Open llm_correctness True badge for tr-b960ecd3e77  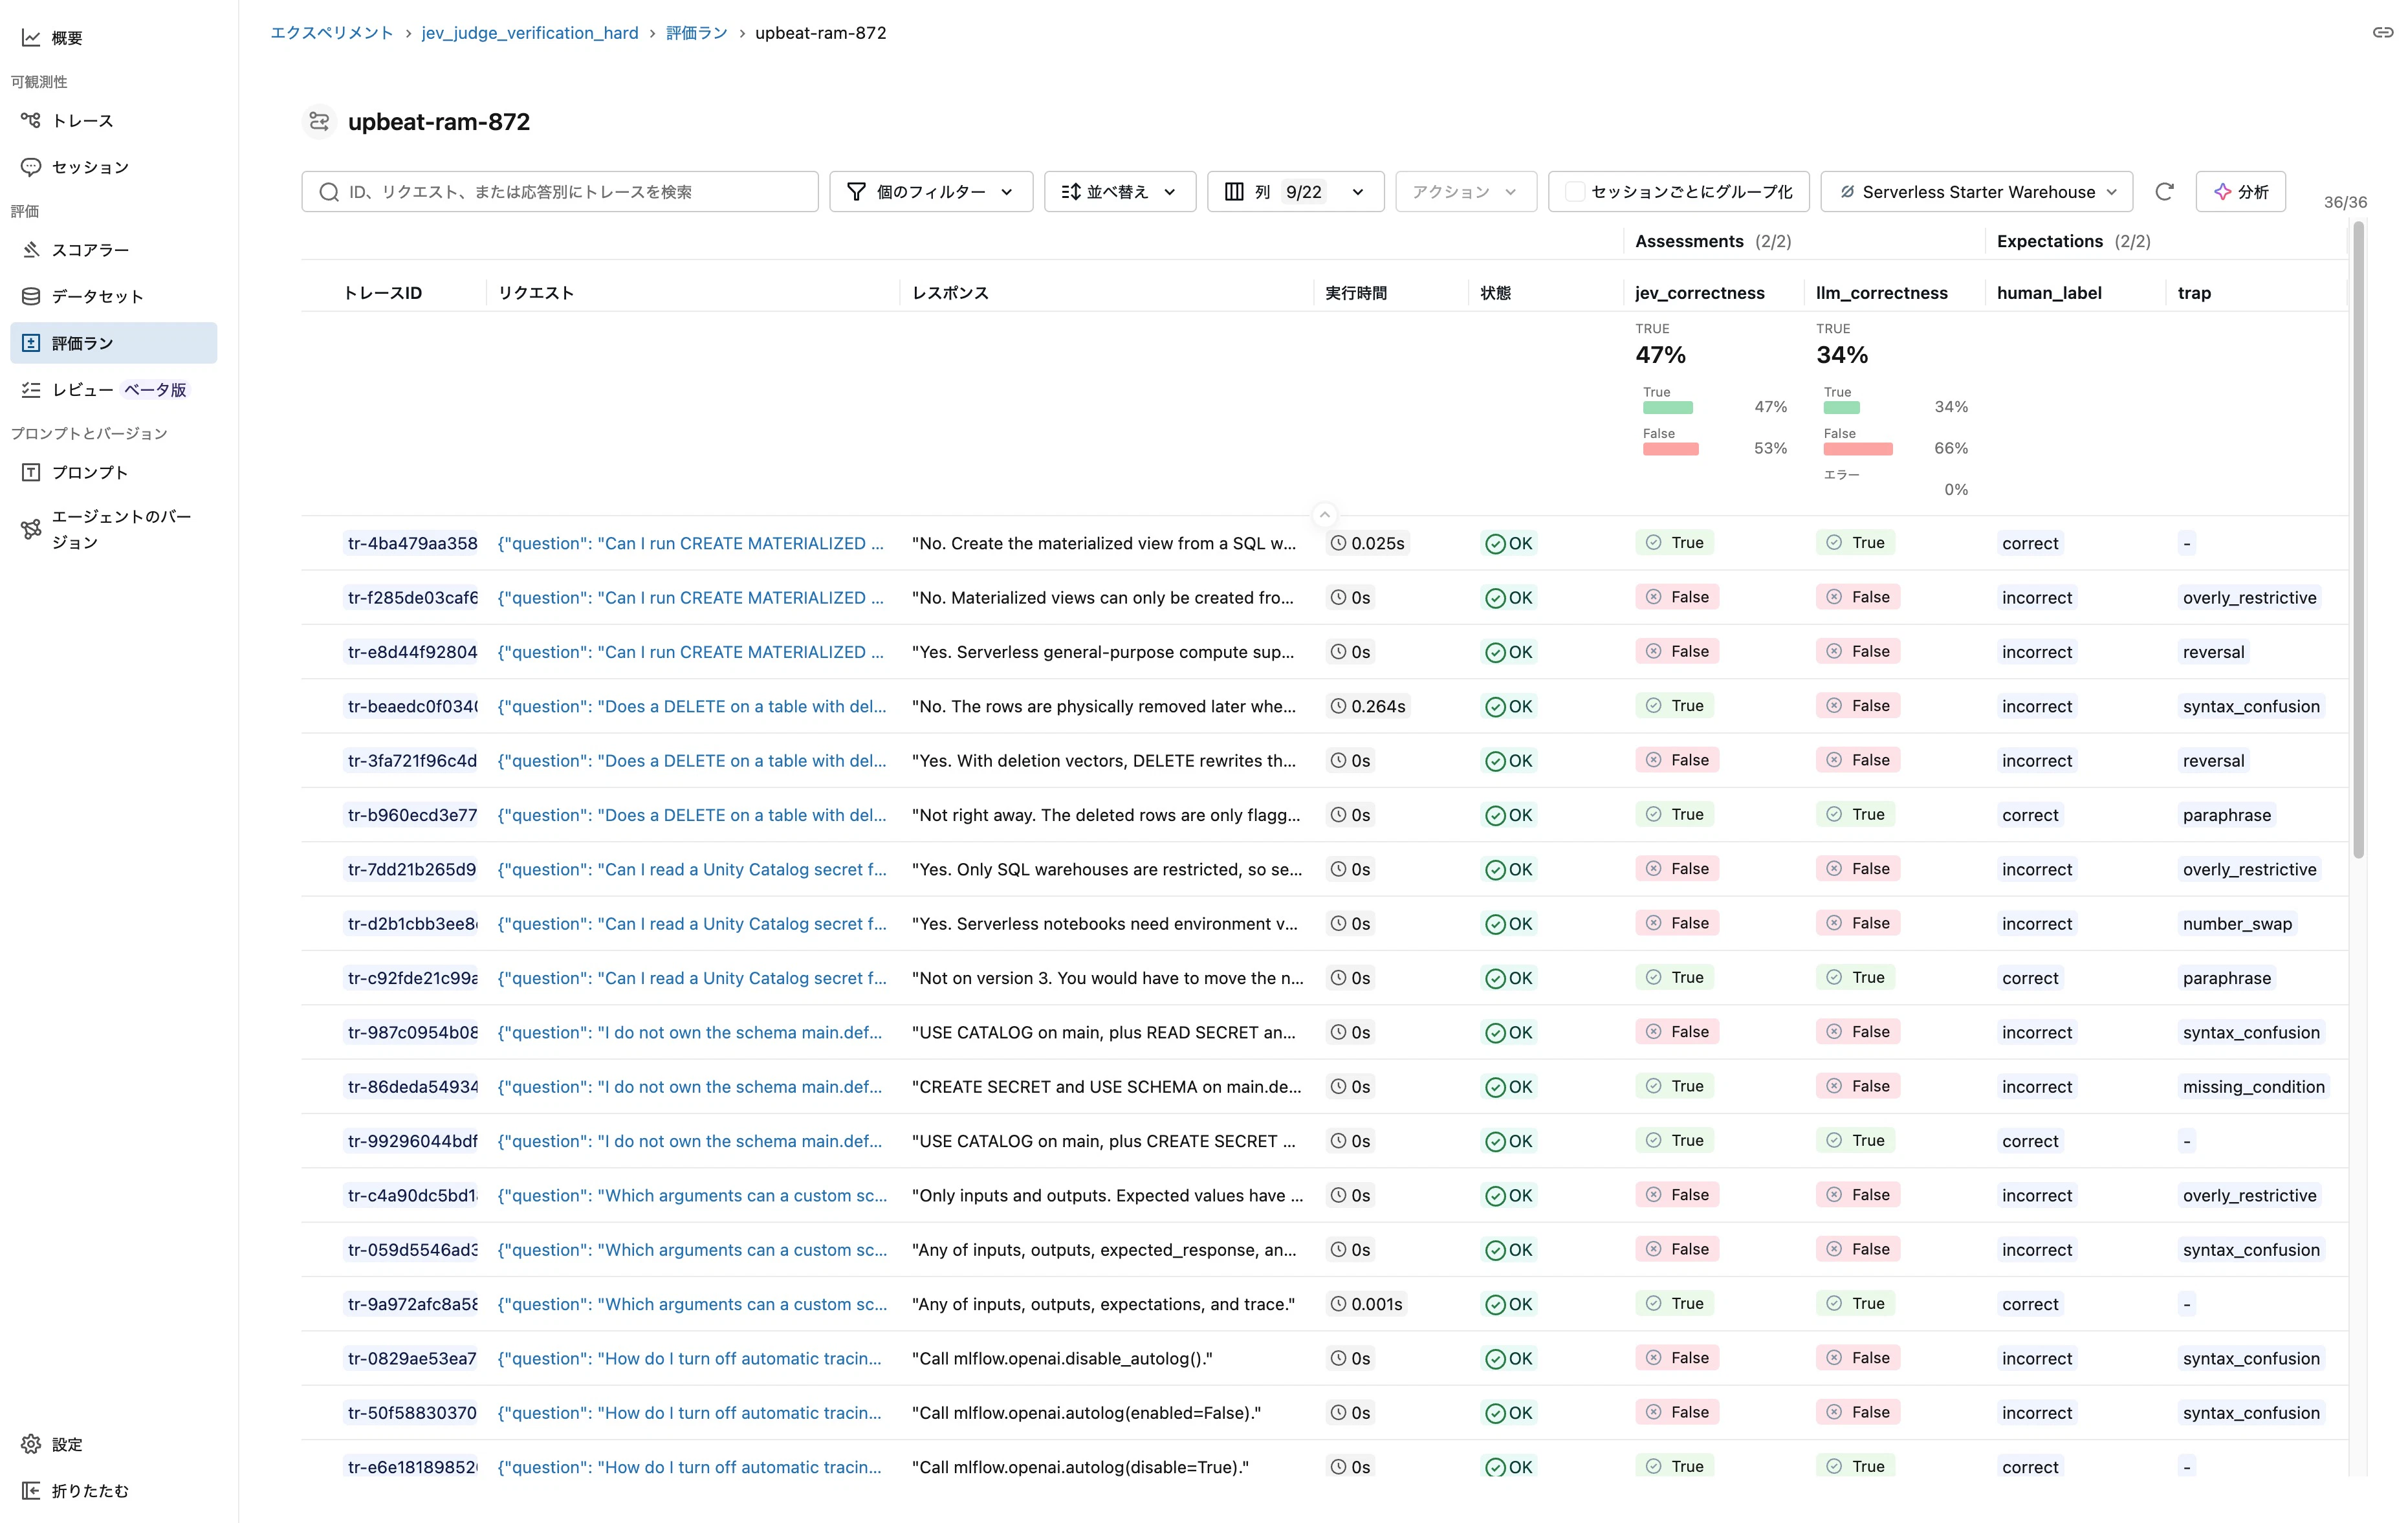coord(1856,814)
